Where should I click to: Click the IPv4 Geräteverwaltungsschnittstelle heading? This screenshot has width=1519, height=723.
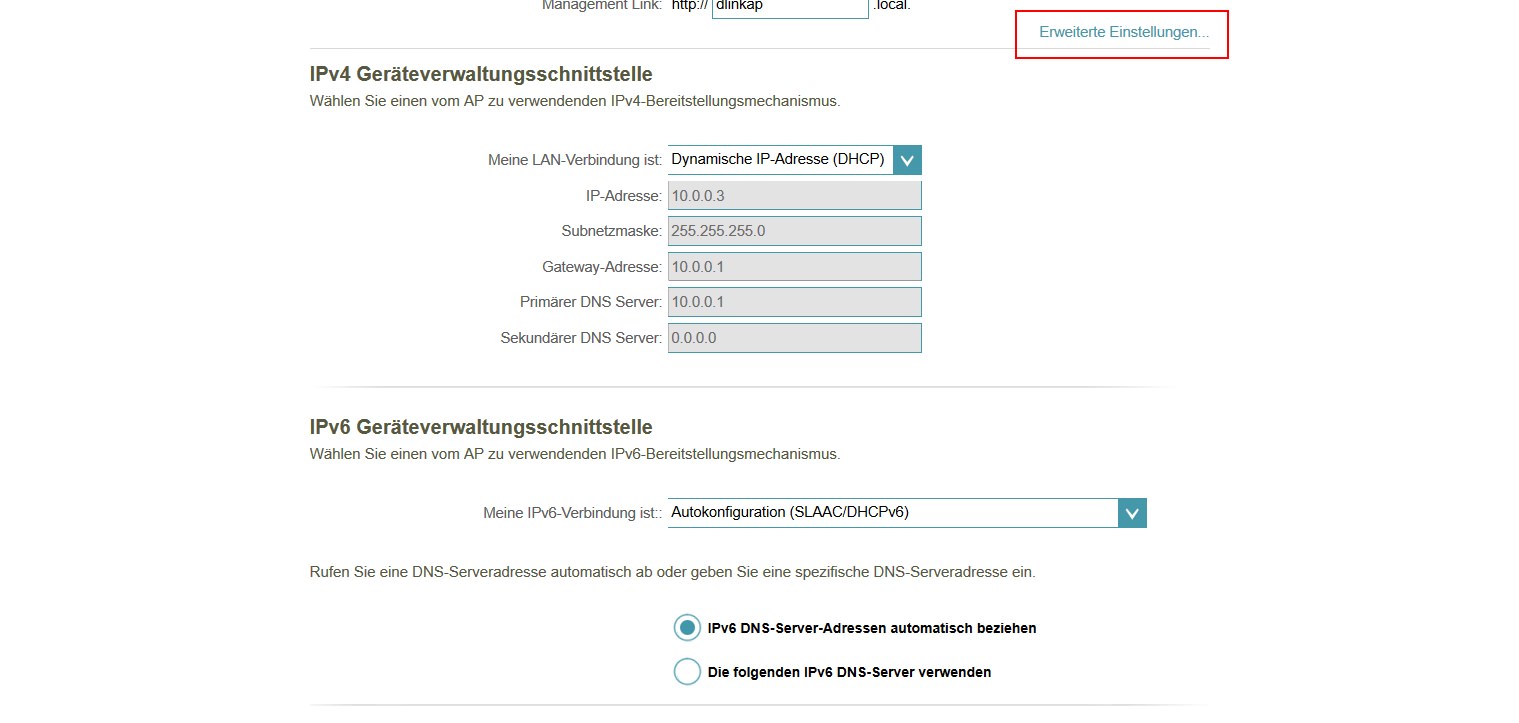tap(481, 74)
